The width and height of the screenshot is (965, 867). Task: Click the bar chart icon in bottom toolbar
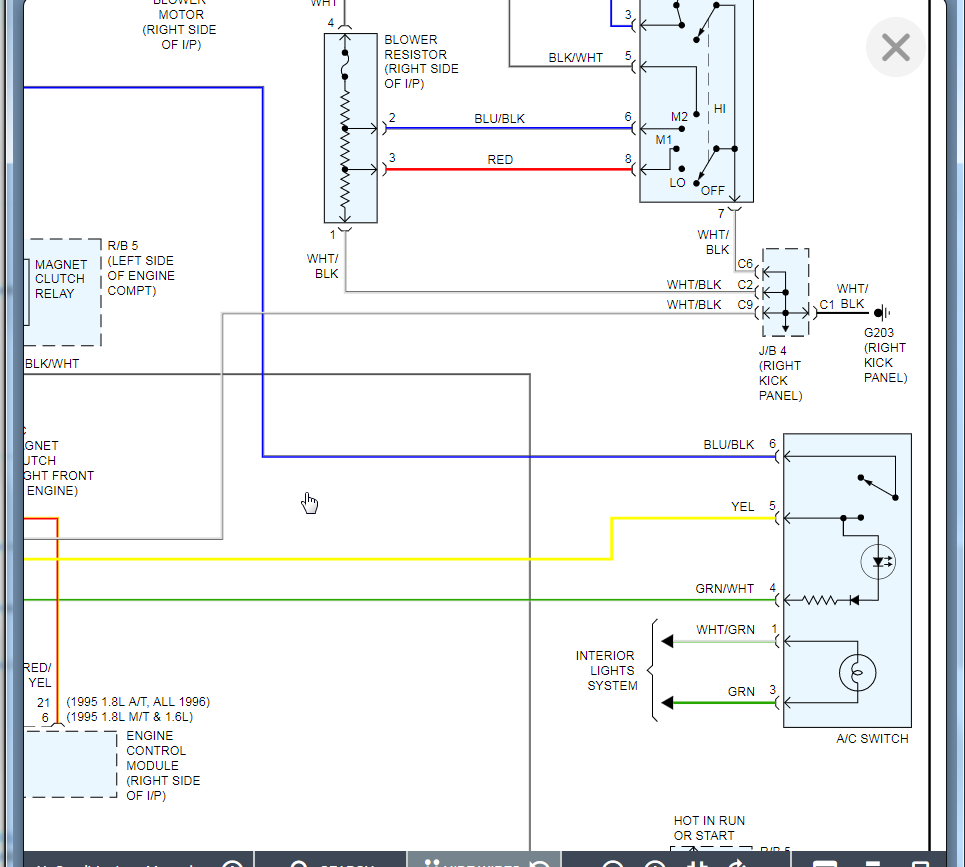coord(697,864)
